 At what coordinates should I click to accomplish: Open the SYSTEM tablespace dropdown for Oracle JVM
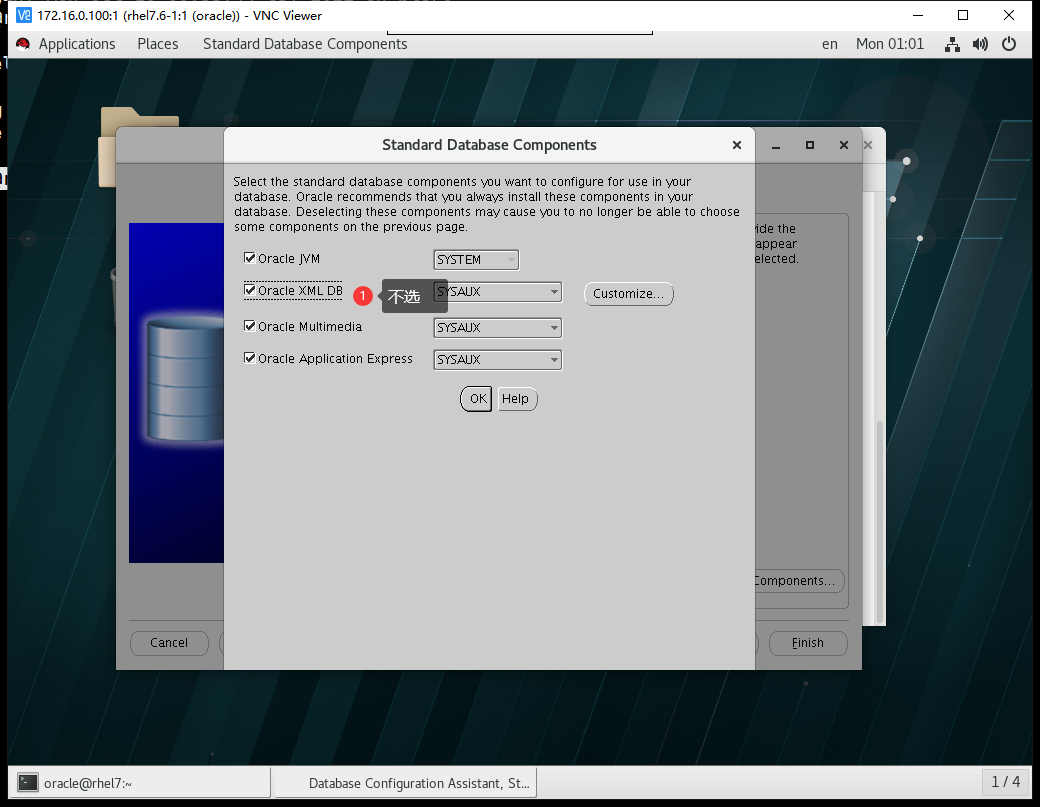476,260
